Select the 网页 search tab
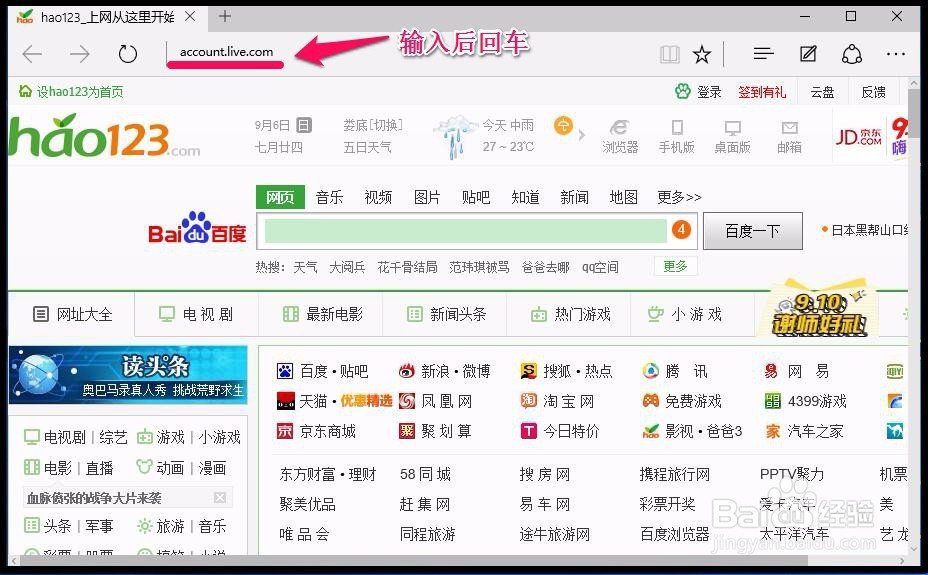 tap(280, 197)
